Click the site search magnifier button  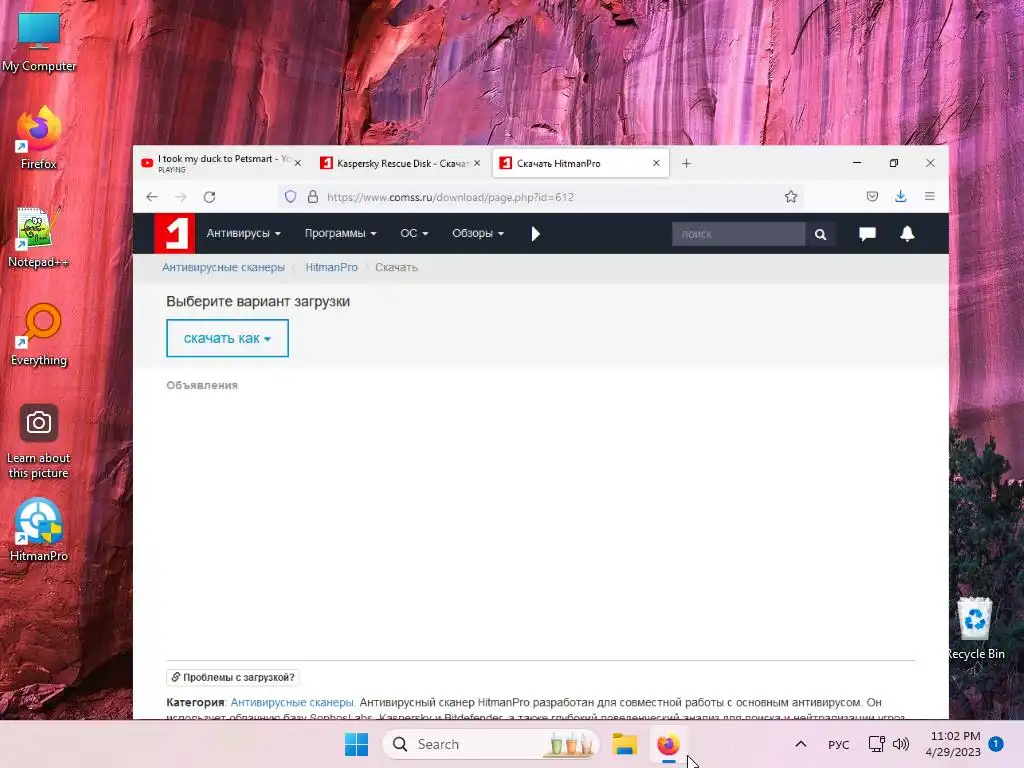tap(820, 234)
